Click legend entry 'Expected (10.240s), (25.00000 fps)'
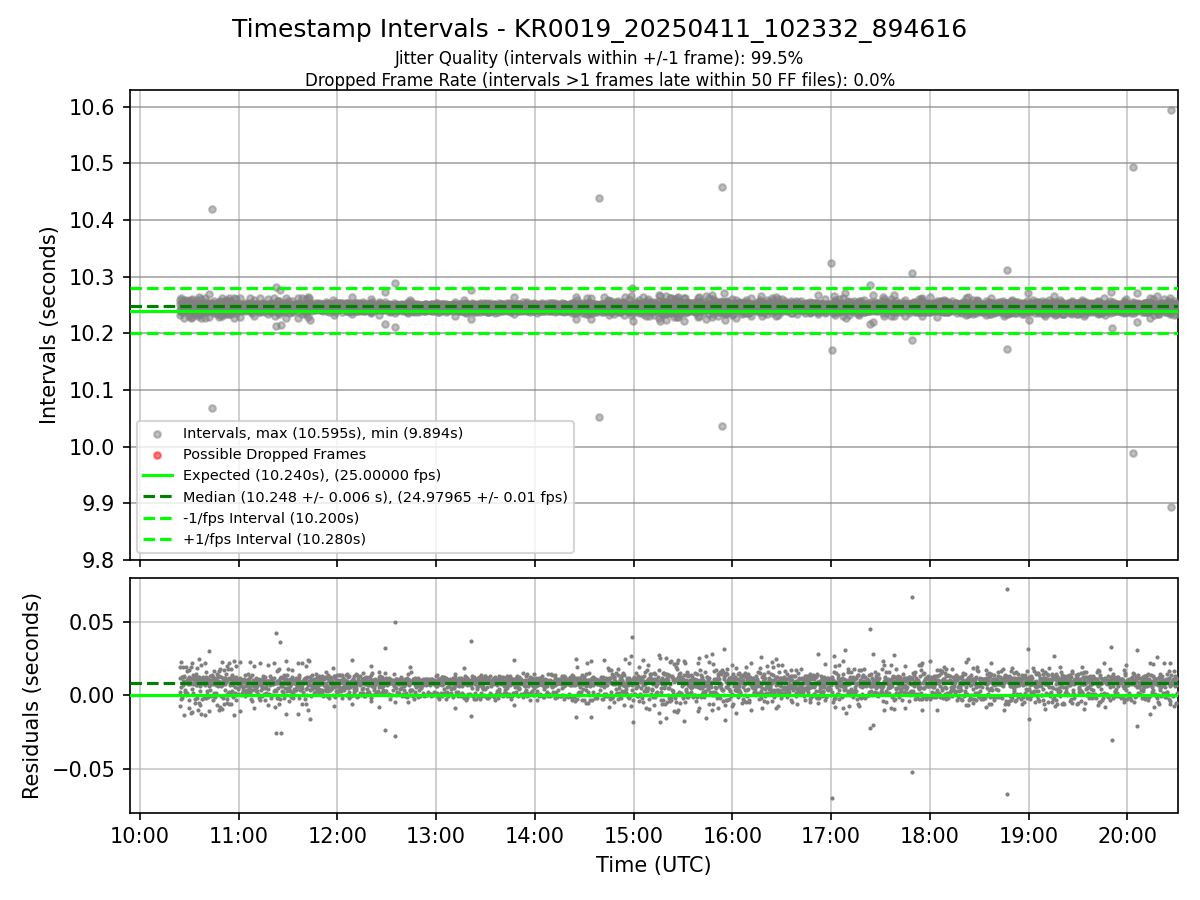The image size is (1200, 900). tap(311, 475)
